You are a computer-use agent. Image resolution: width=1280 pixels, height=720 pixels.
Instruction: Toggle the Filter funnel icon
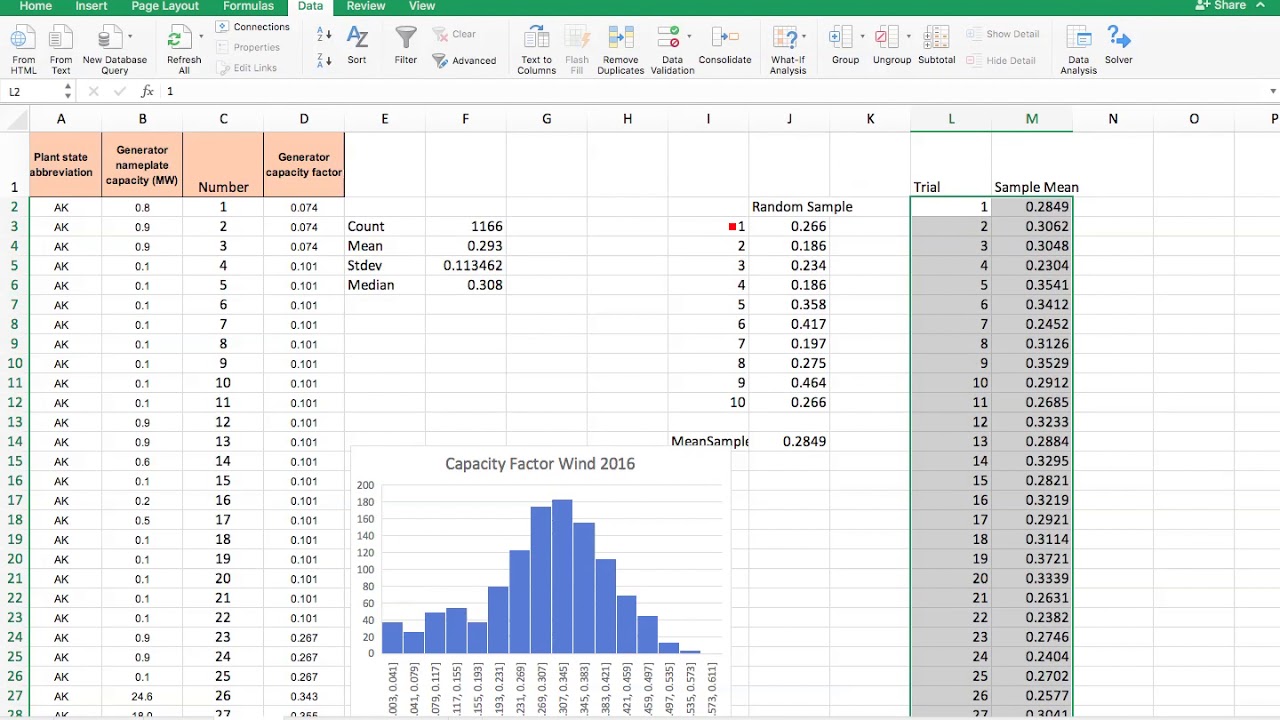pyautogui.click(x=405, y=38)
